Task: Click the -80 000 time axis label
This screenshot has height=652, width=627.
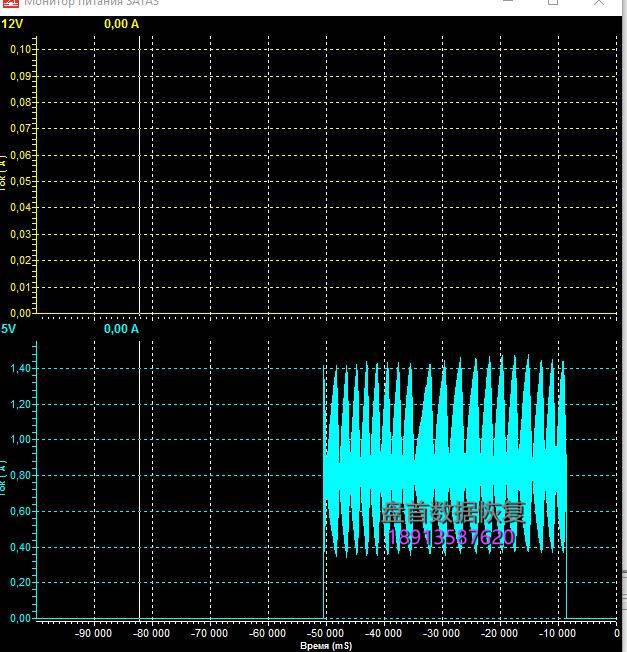Action: (x=151, y=633)
